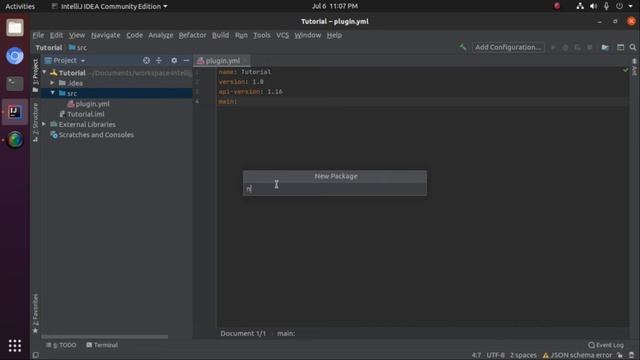640x360 pixels.
Task: Click the Structure side tab
Action: coord(36,122)
